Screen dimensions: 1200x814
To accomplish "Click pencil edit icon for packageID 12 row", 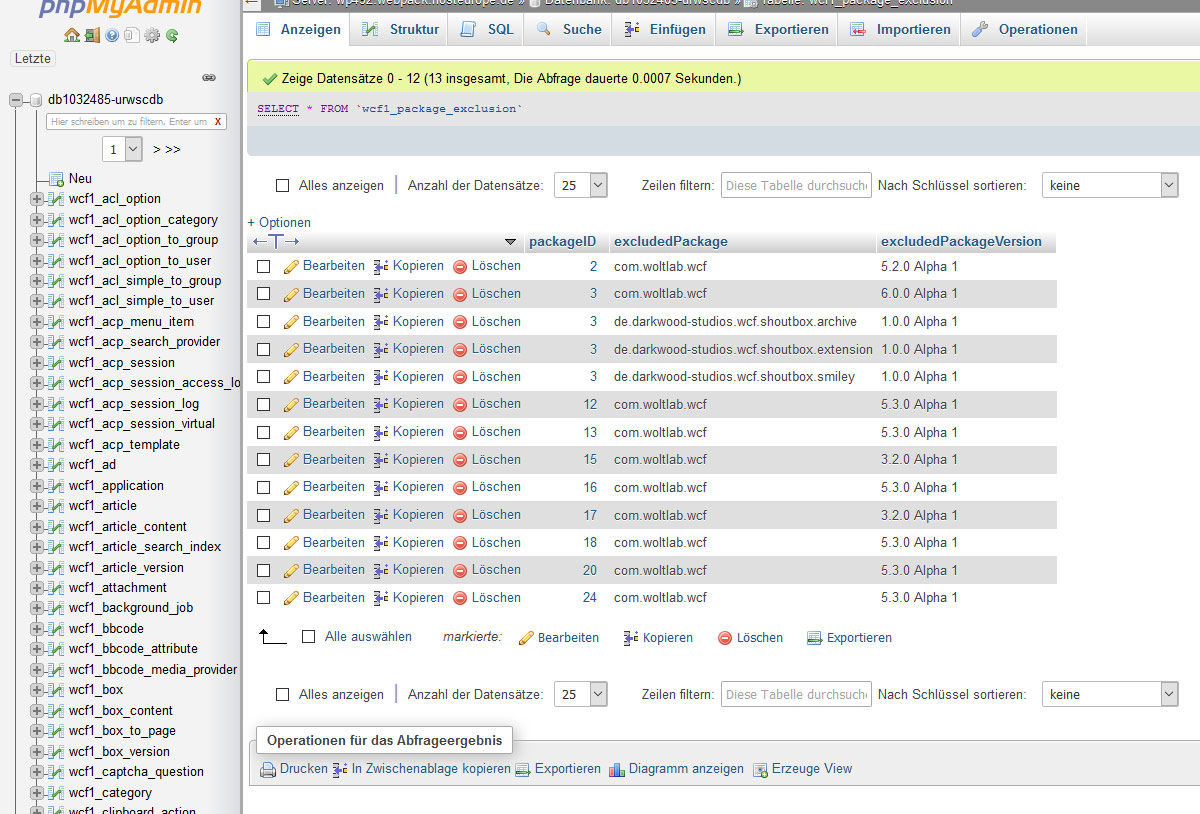I will point(291,405).
